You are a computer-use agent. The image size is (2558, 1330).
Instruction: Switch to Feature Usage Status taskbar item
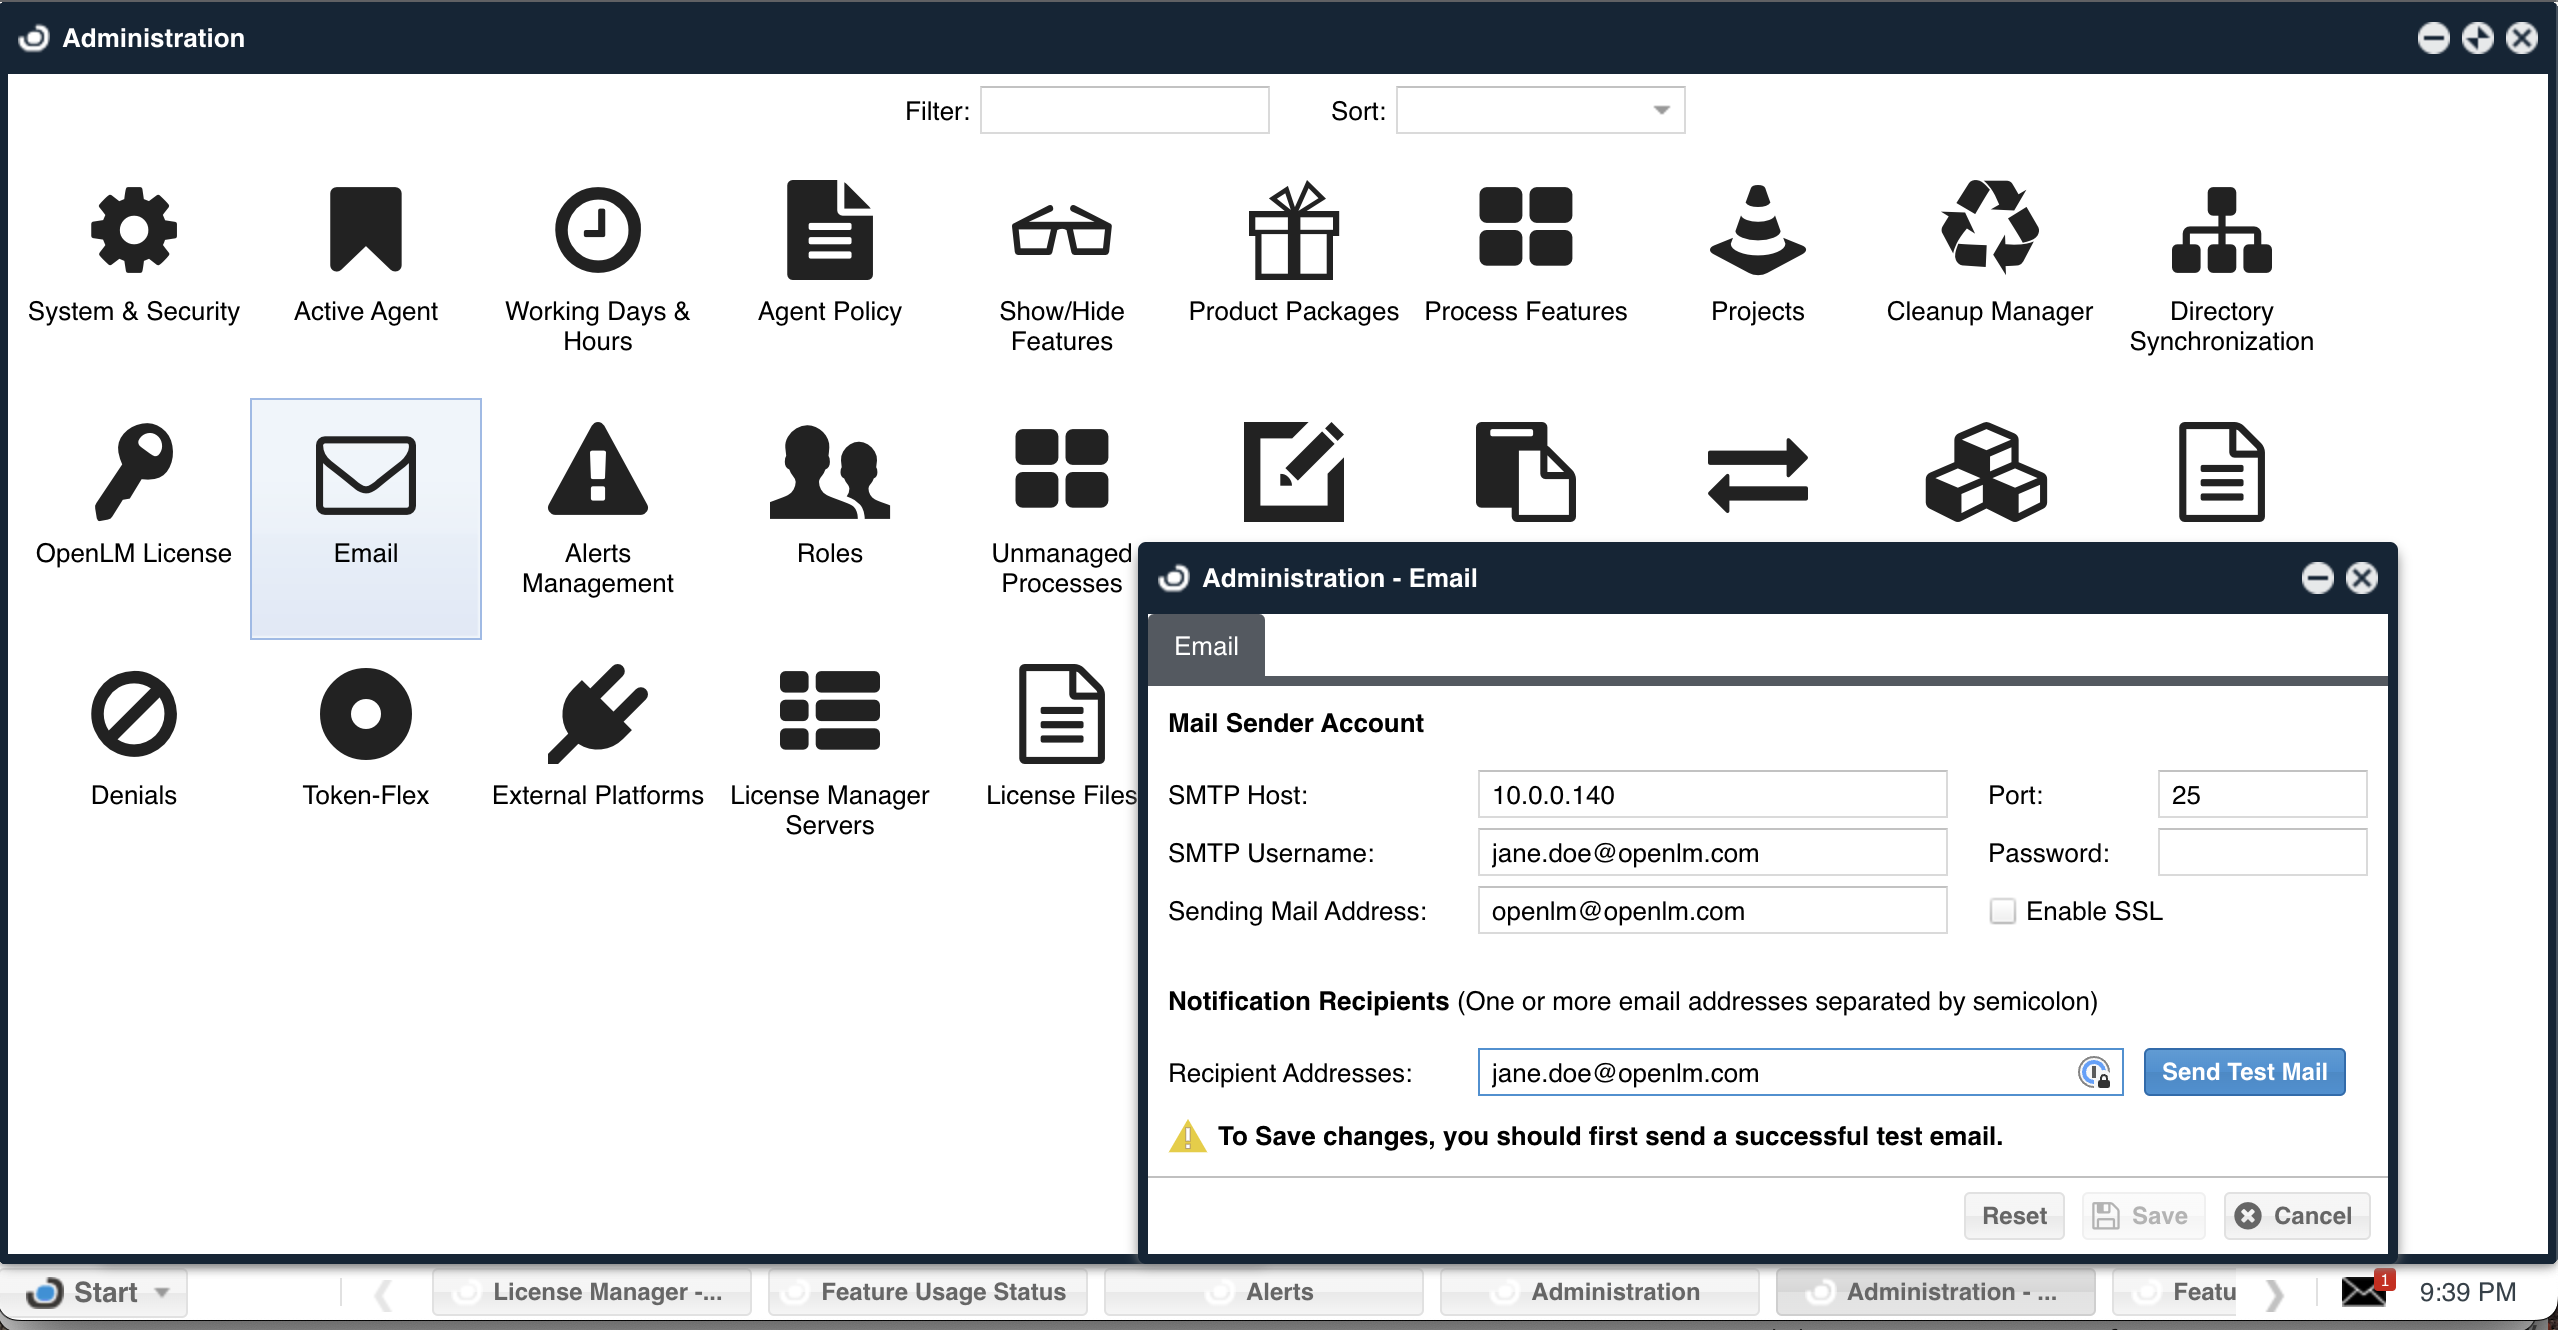coord(926,1292)
